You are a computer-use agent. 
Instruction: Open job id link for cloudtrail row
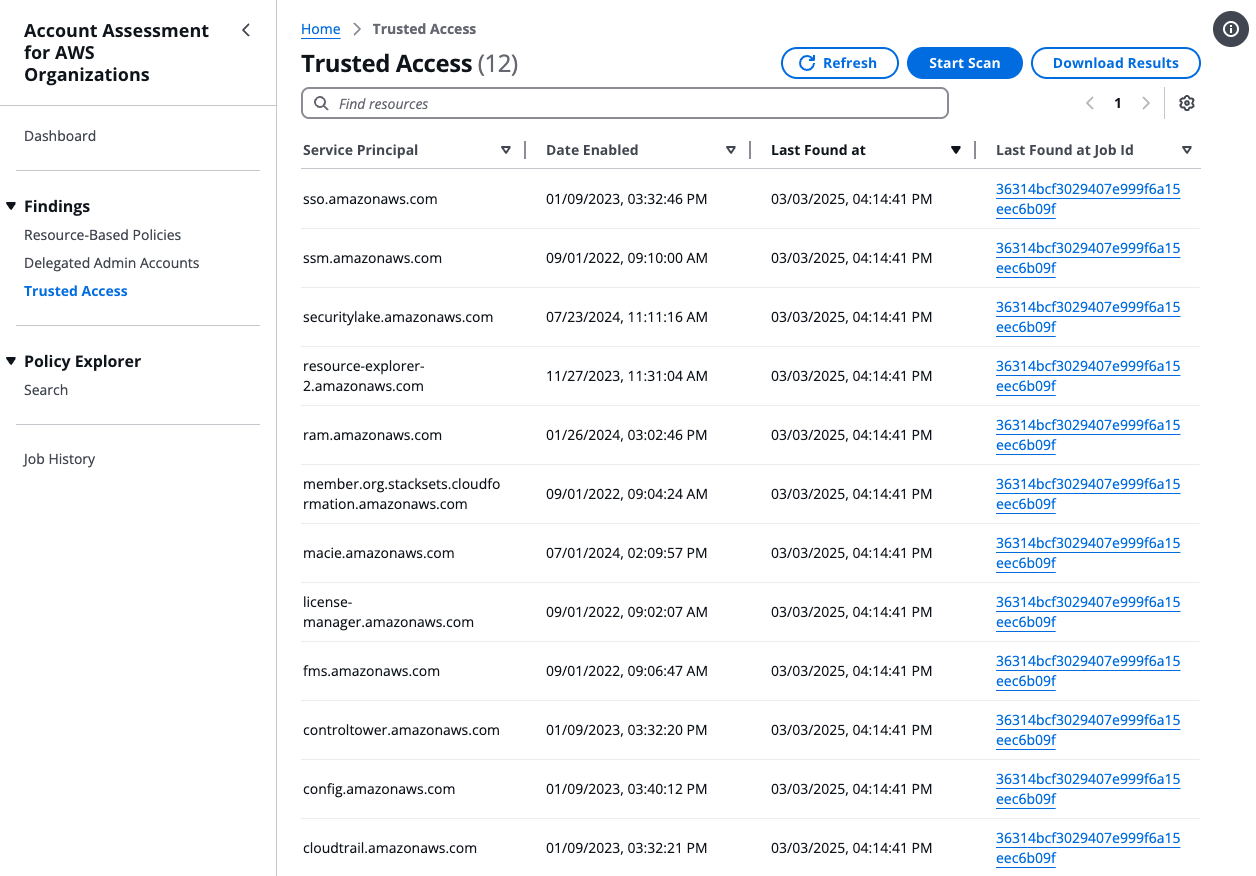tap(1088, 848)
